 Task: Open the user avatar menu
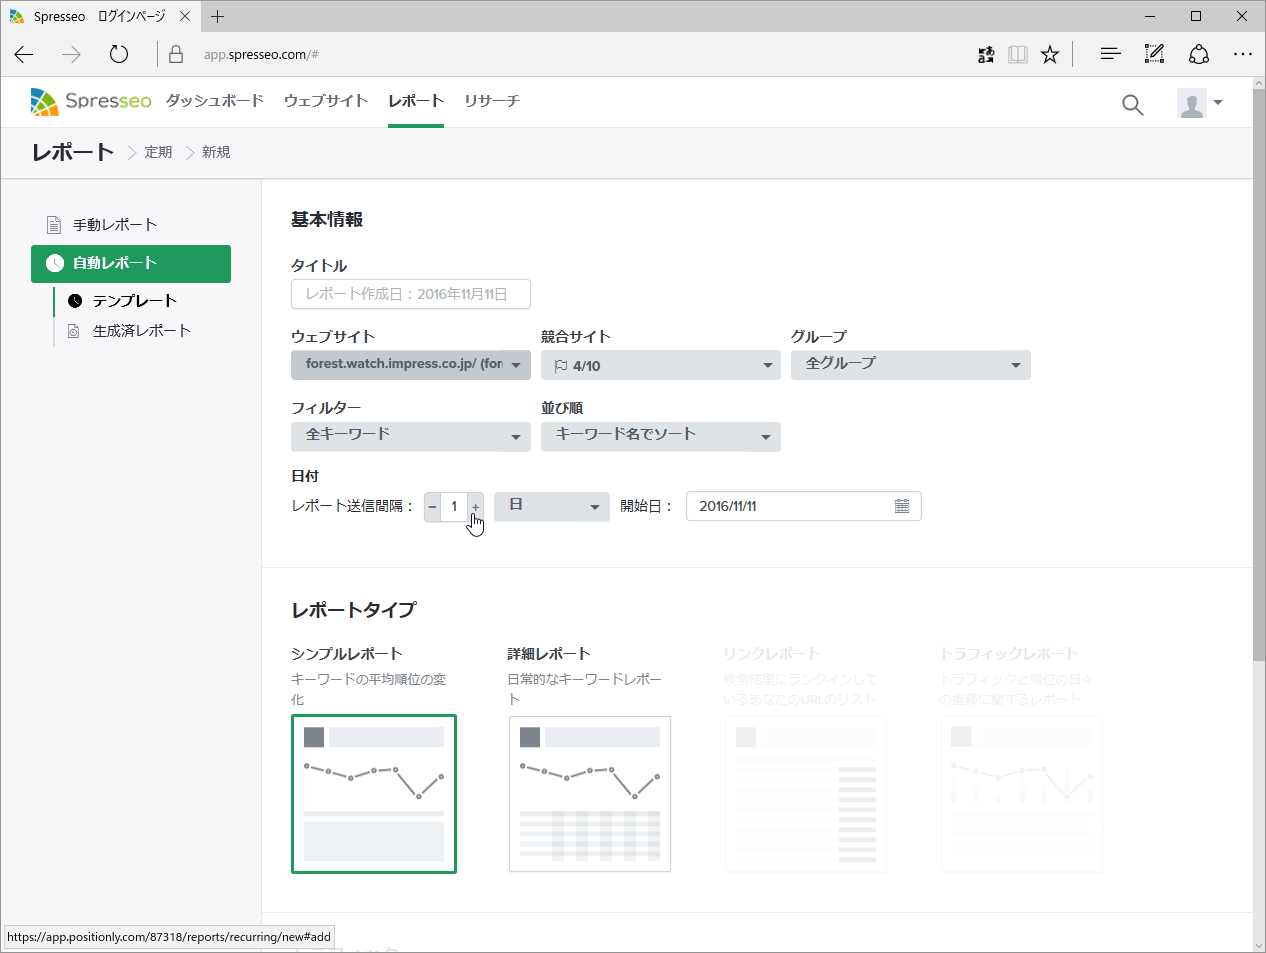[x=1199, y=103]
